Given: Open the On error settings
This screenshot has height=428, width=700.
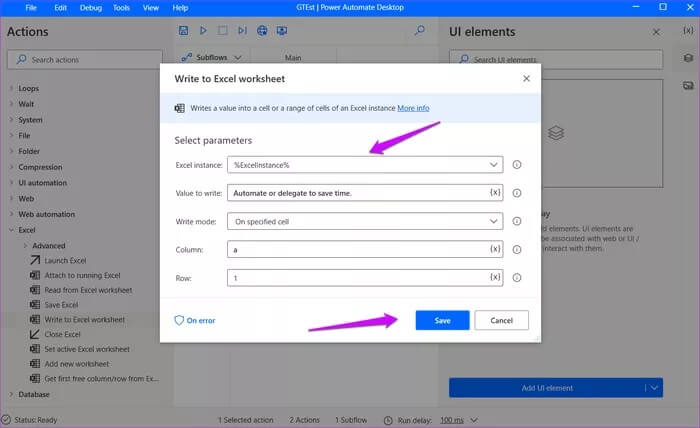Looking at the screenshot, I should [195, 320].
